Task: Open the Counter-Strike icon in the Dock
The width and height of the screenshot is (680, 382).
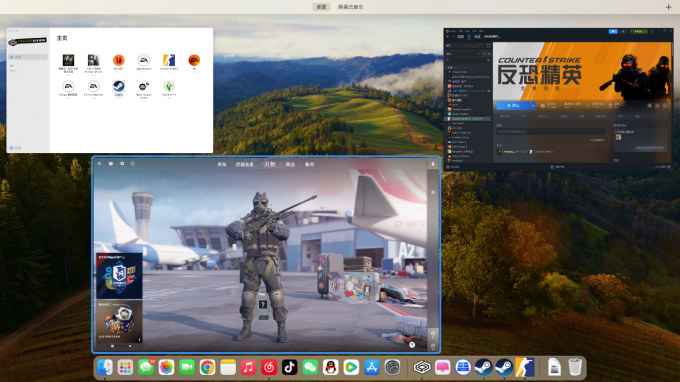Action: [525, 368]
